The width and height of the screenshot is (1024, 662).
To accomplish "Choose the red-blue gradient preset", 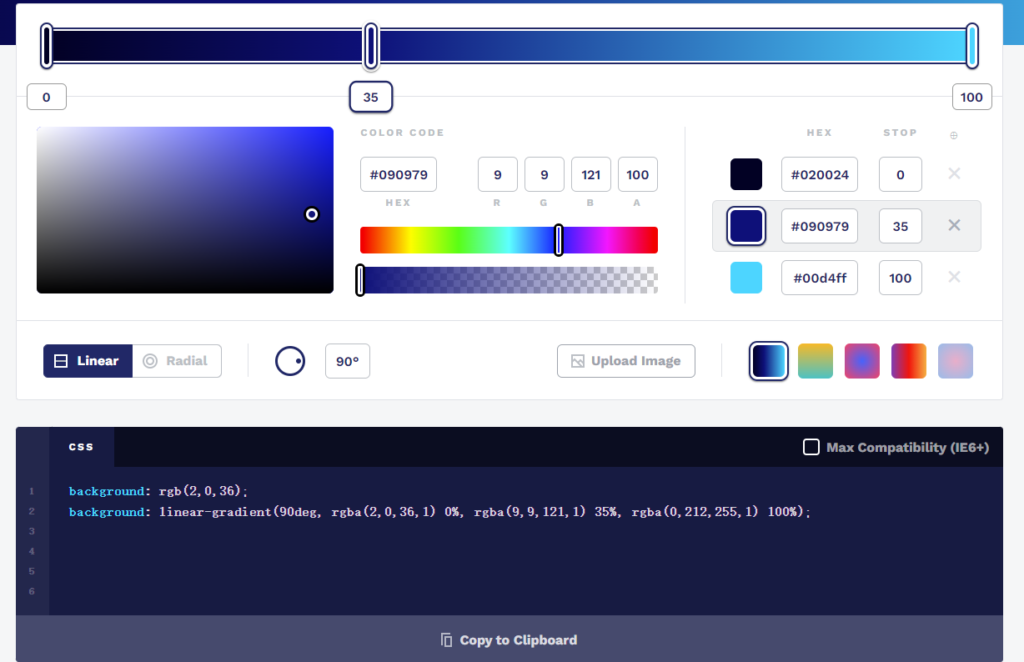I will [x=908, y=361].
